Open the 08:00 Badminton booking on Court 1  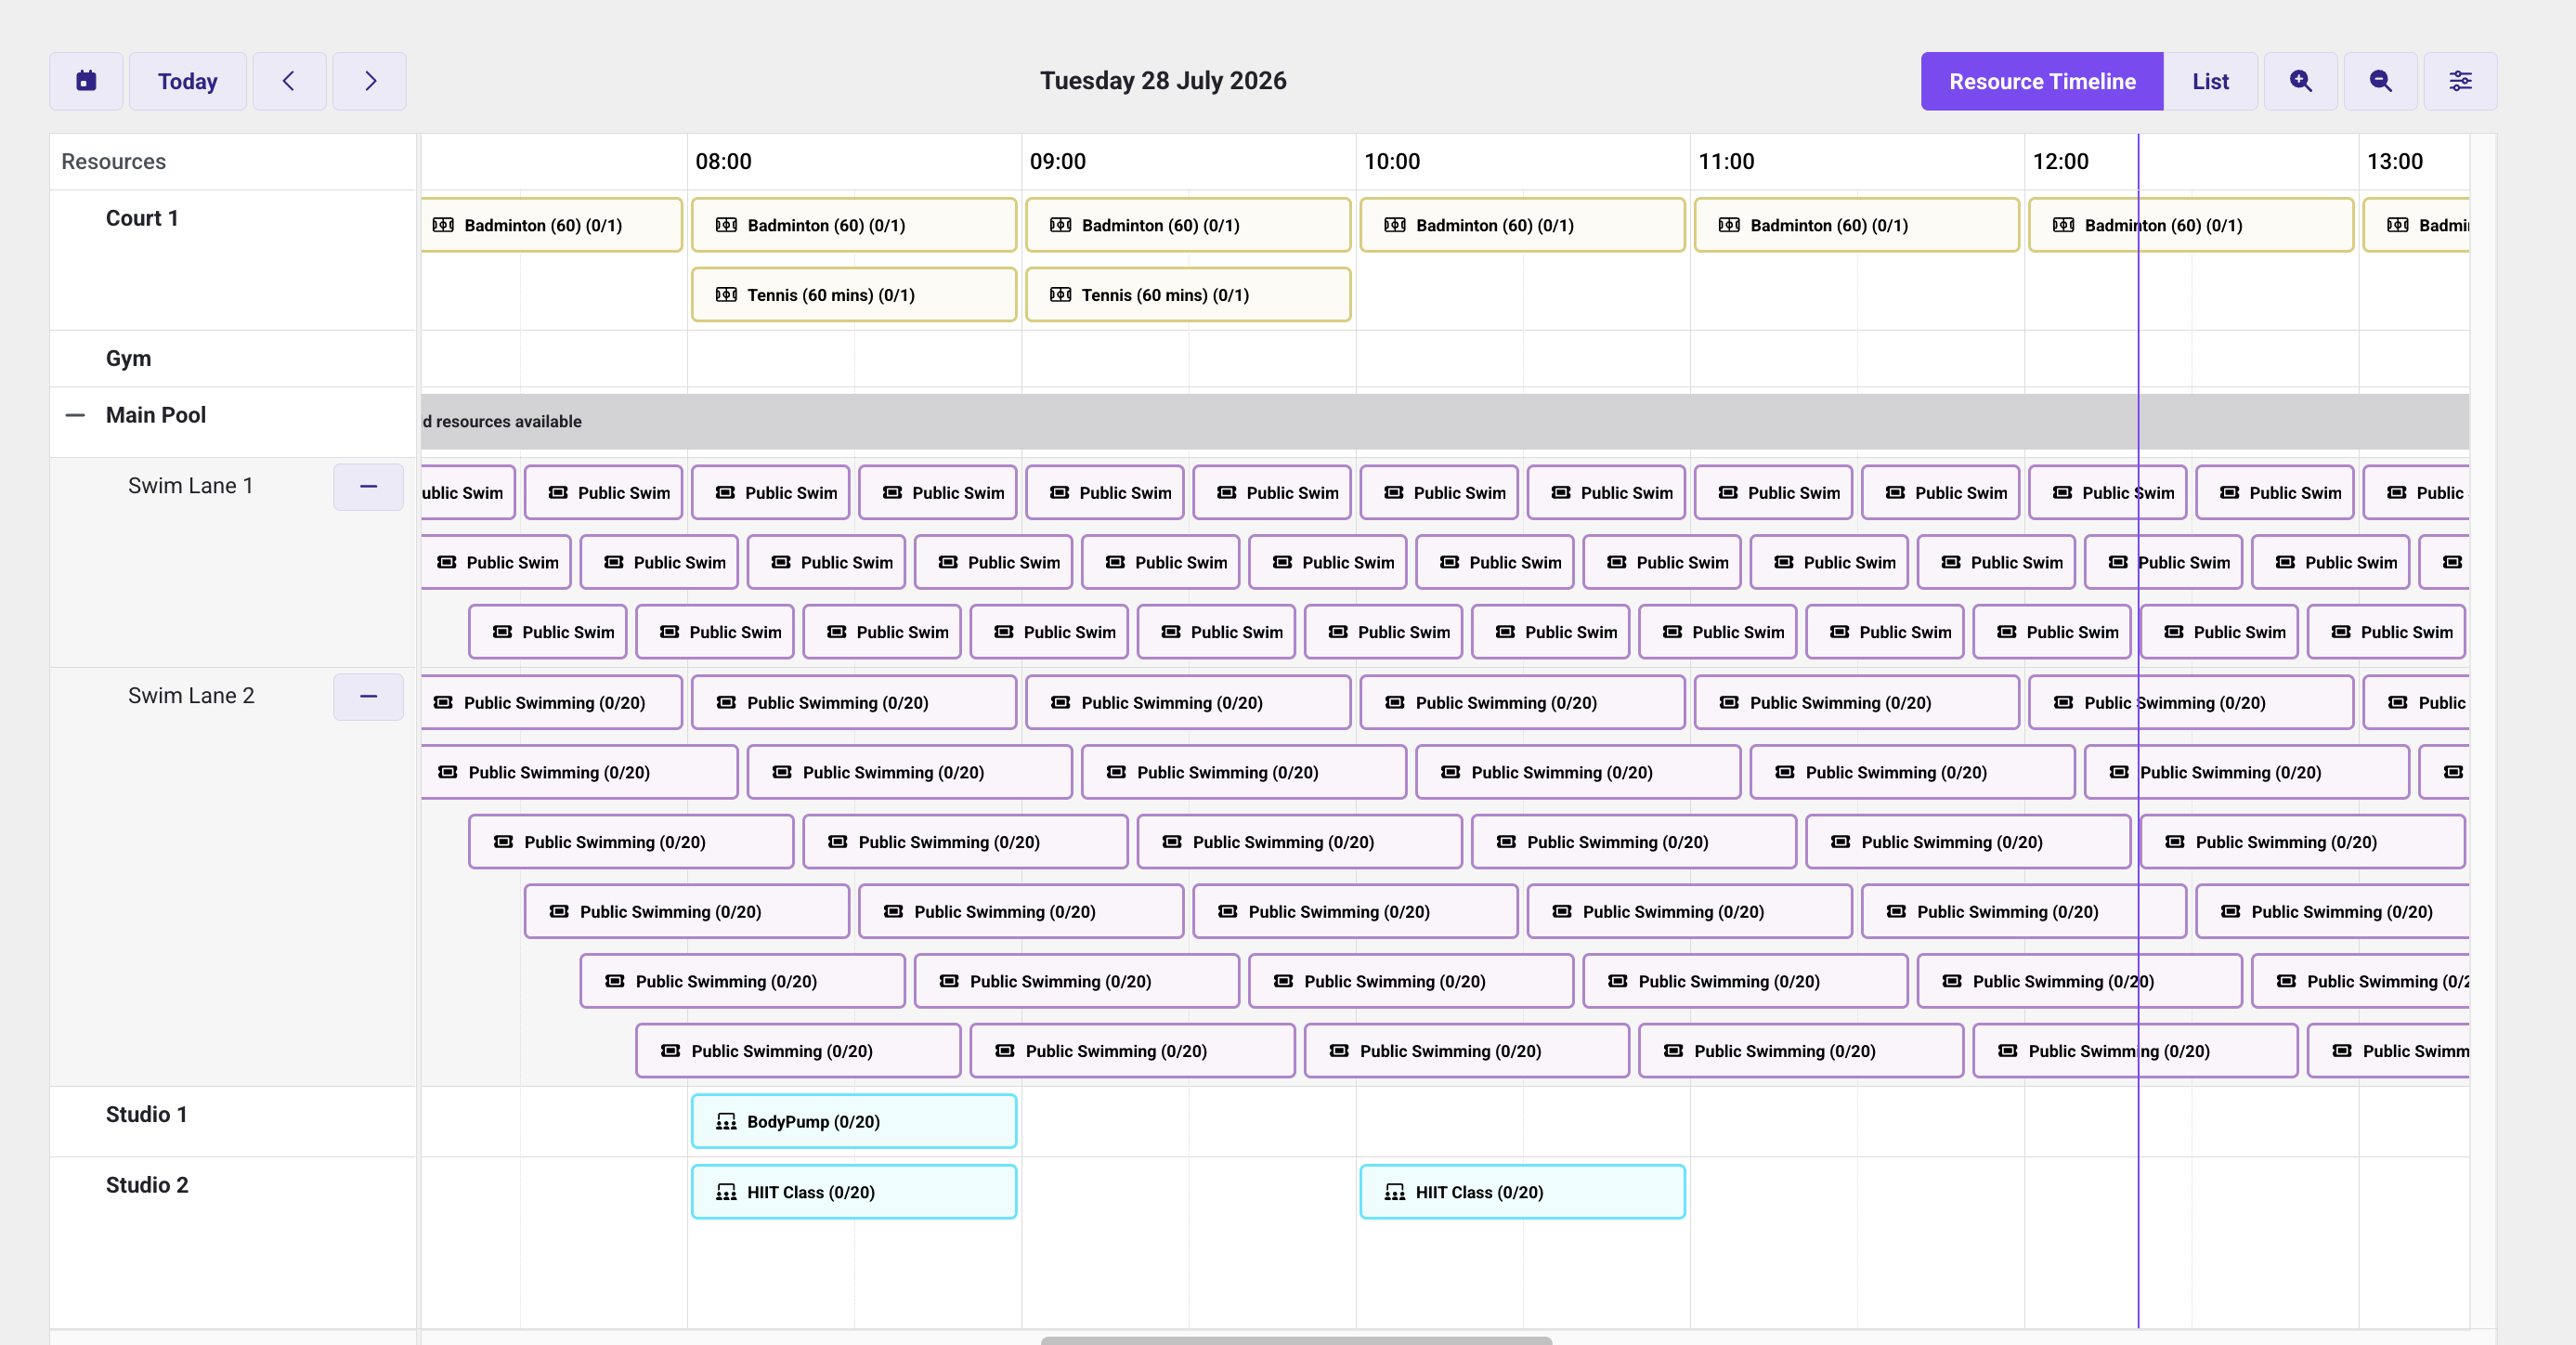click(854, 225)
